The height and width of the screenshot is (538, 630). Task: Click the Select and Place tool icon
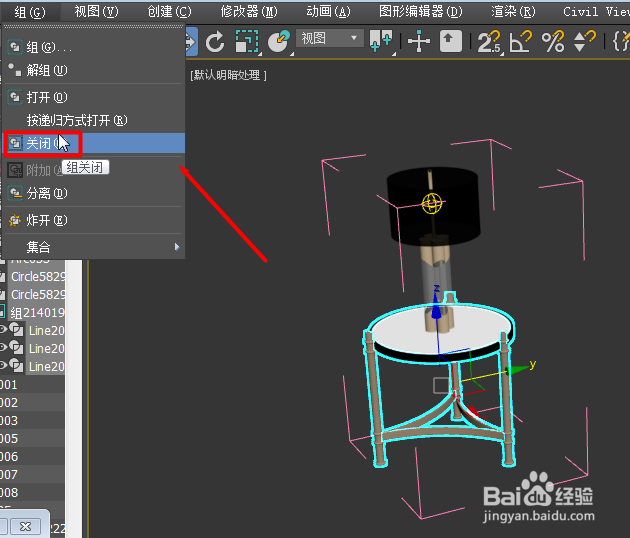[279, 41]
